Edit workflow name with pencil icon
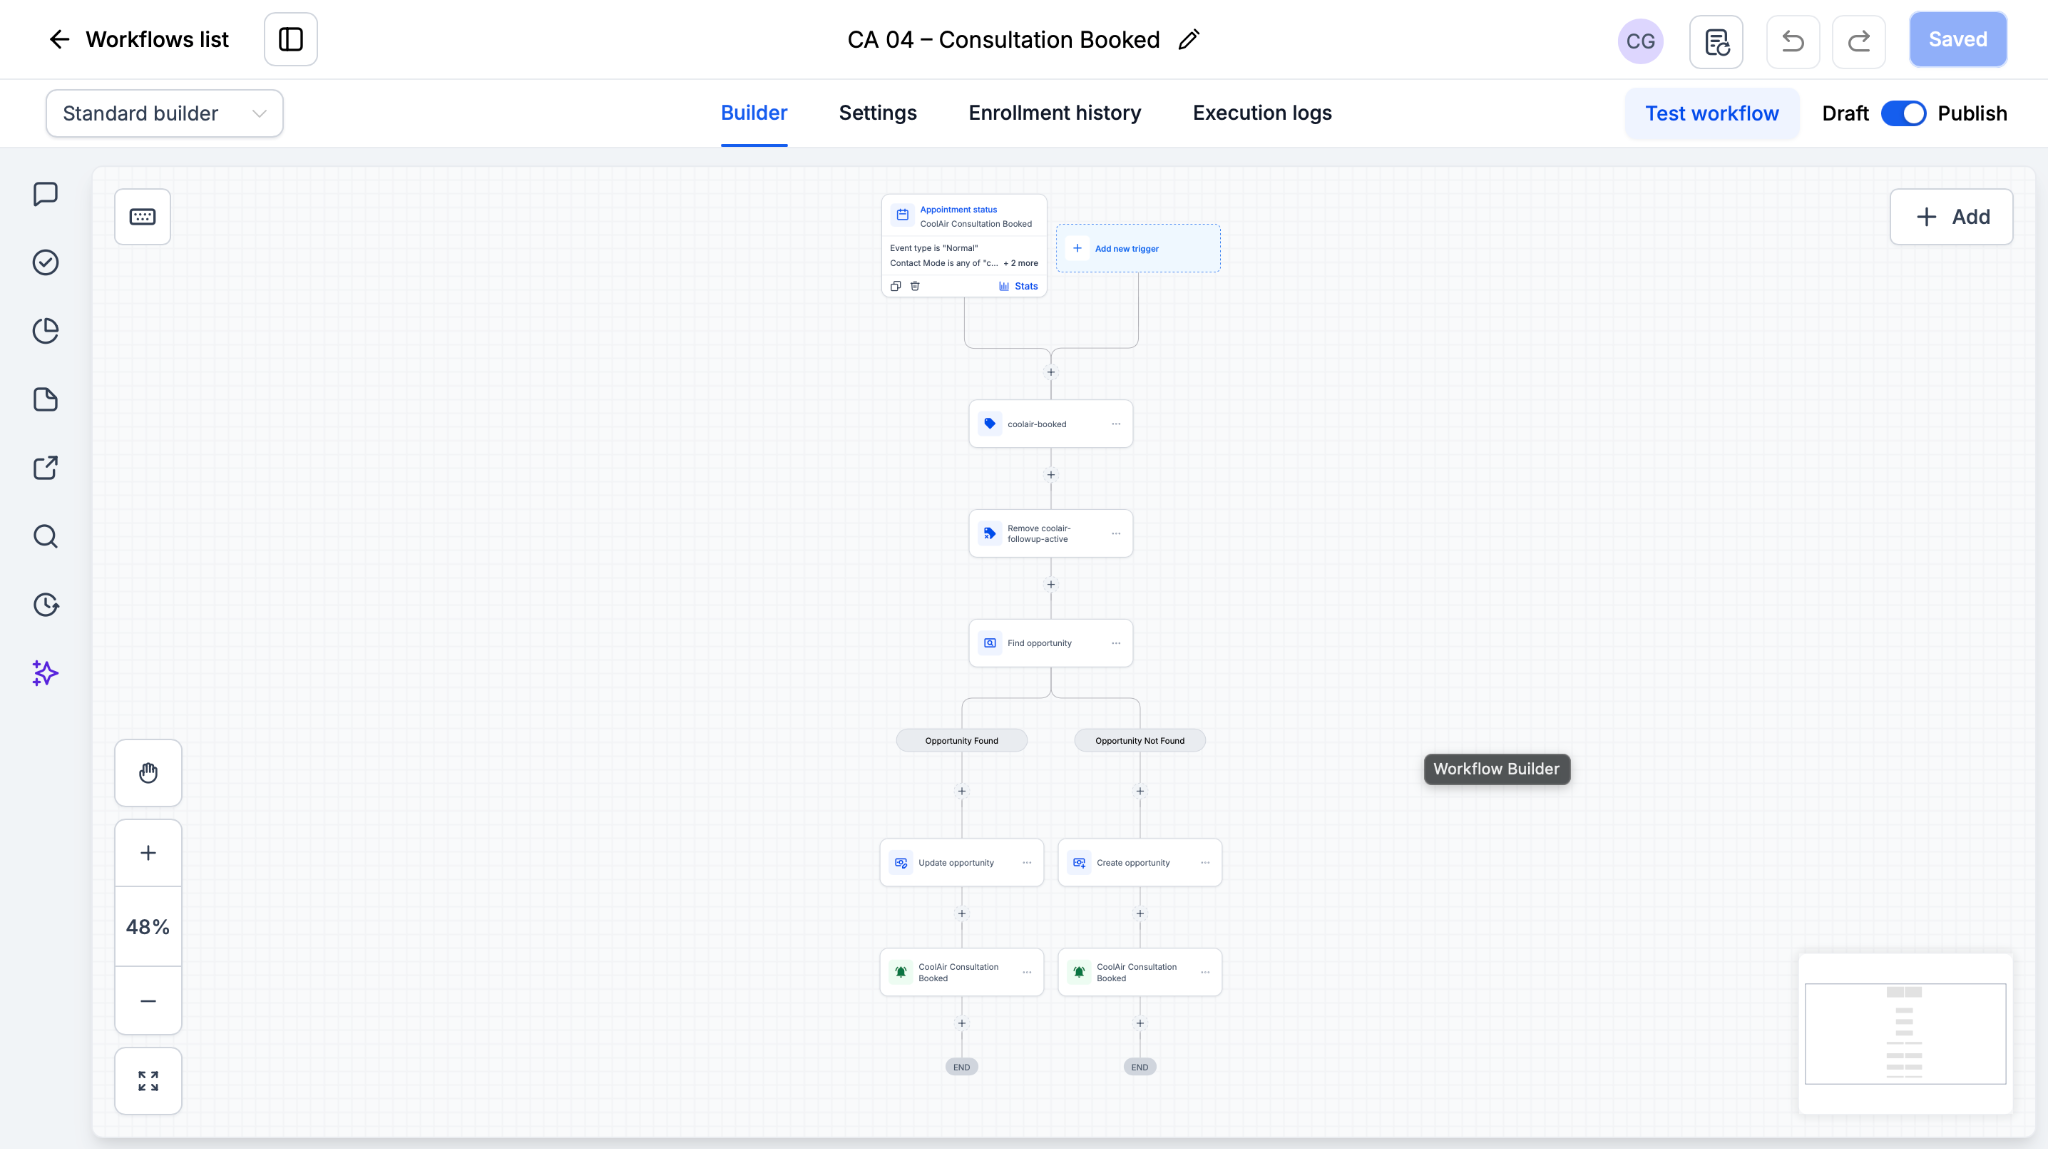Viewport: 2048px width, 1149px height. pos(1189,39)
